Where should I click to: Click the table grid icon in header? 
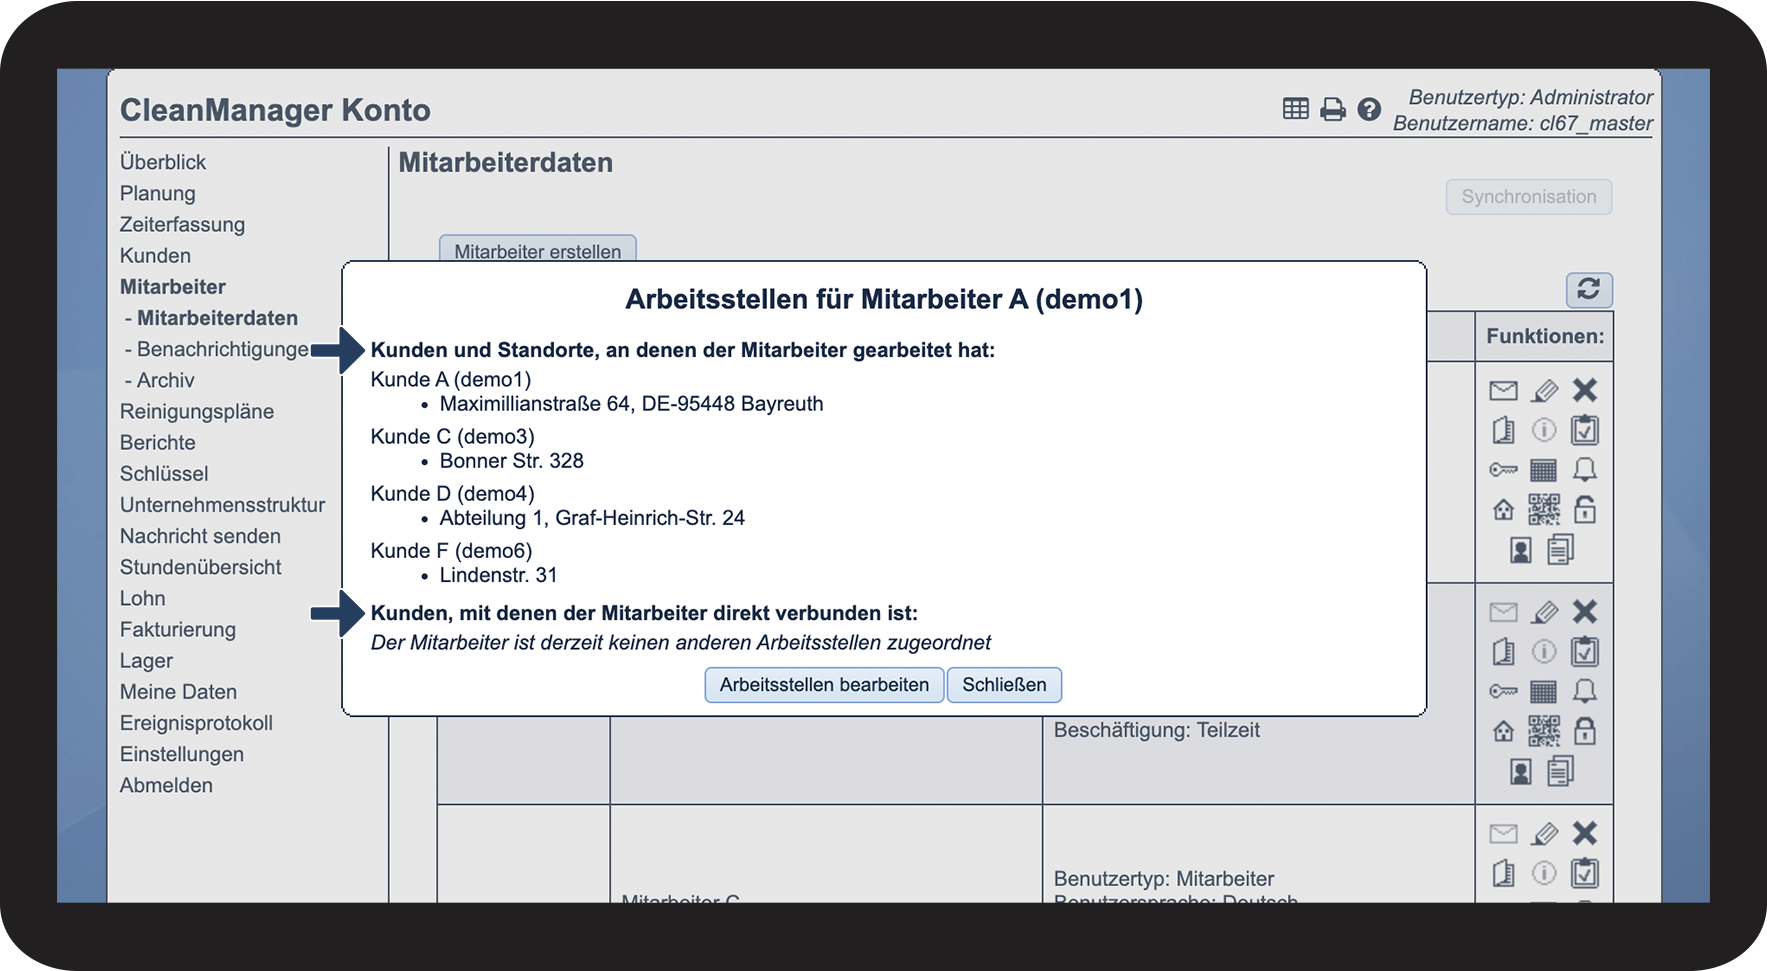pyautogui.click(x=1295, y=109)
